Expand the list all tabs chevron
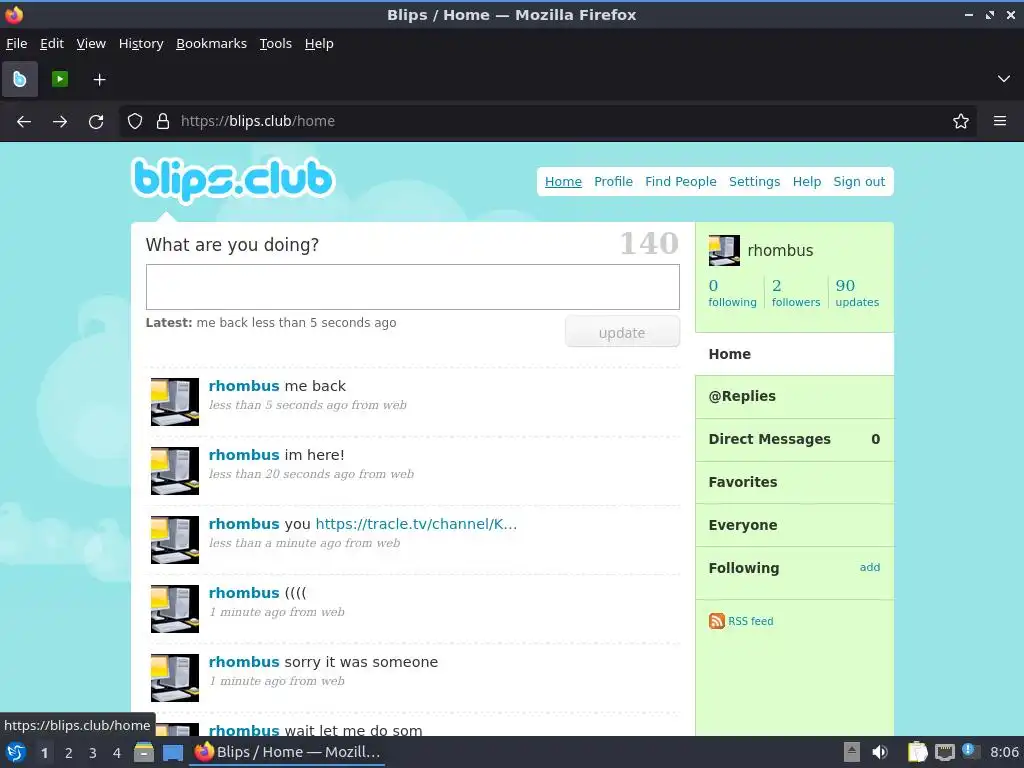Screen dimensions: 1024x768 click(1004, 79)
